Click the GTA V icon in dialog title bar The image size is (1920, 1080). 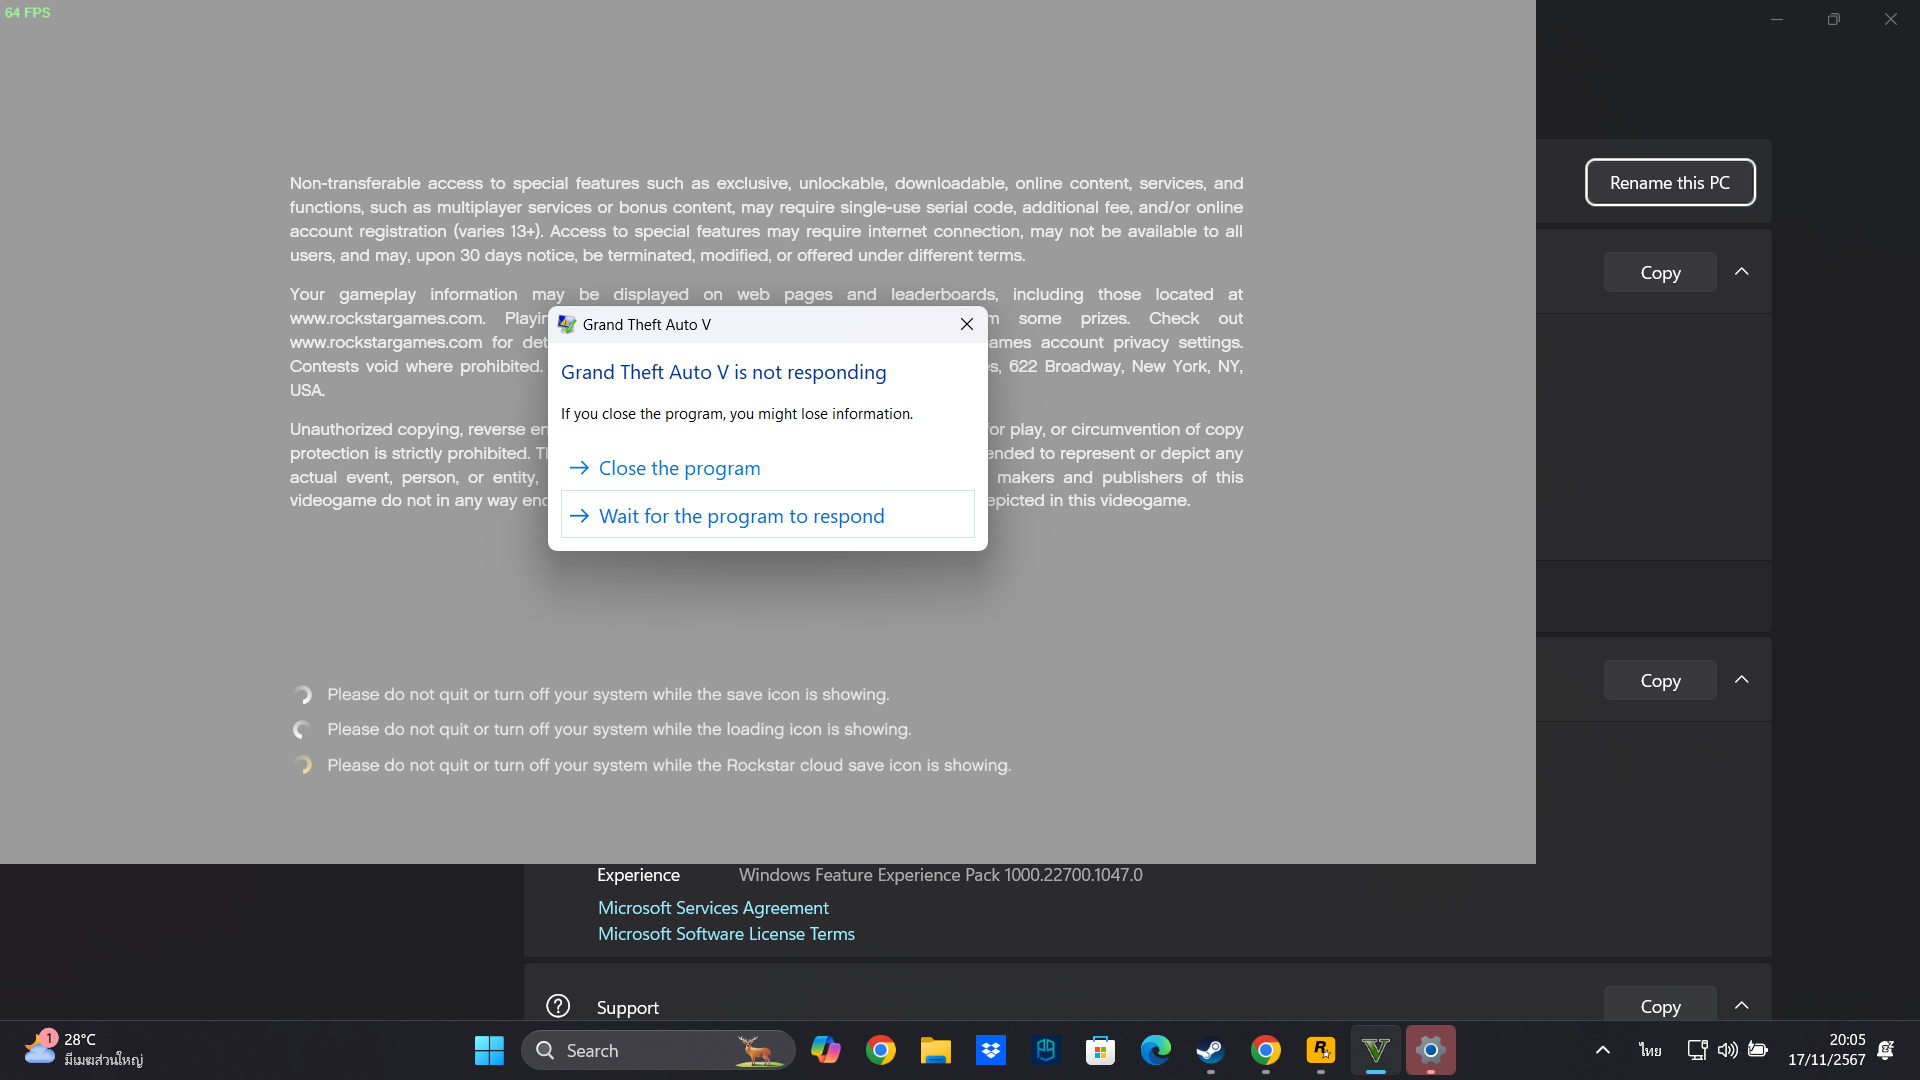[567, 324]
